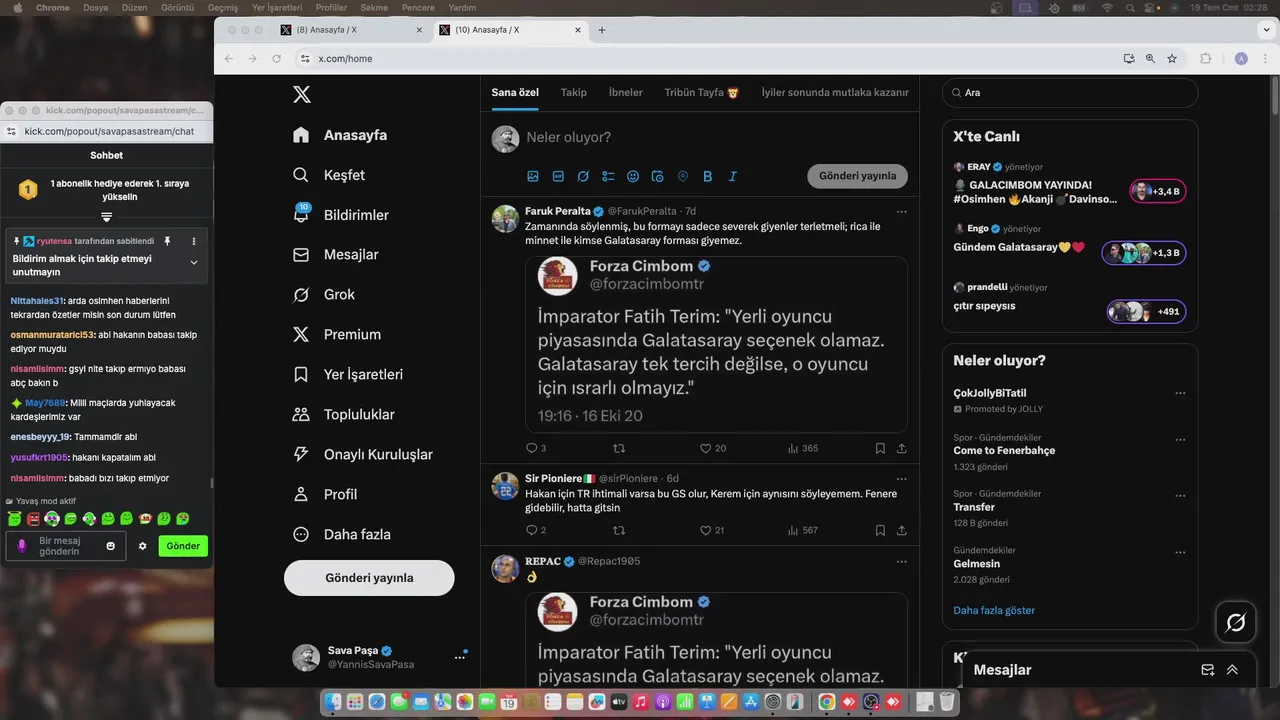Screen dimensions: 1280x720
Task: Open Faruk Peralta profile link
Action: point(558,211)
